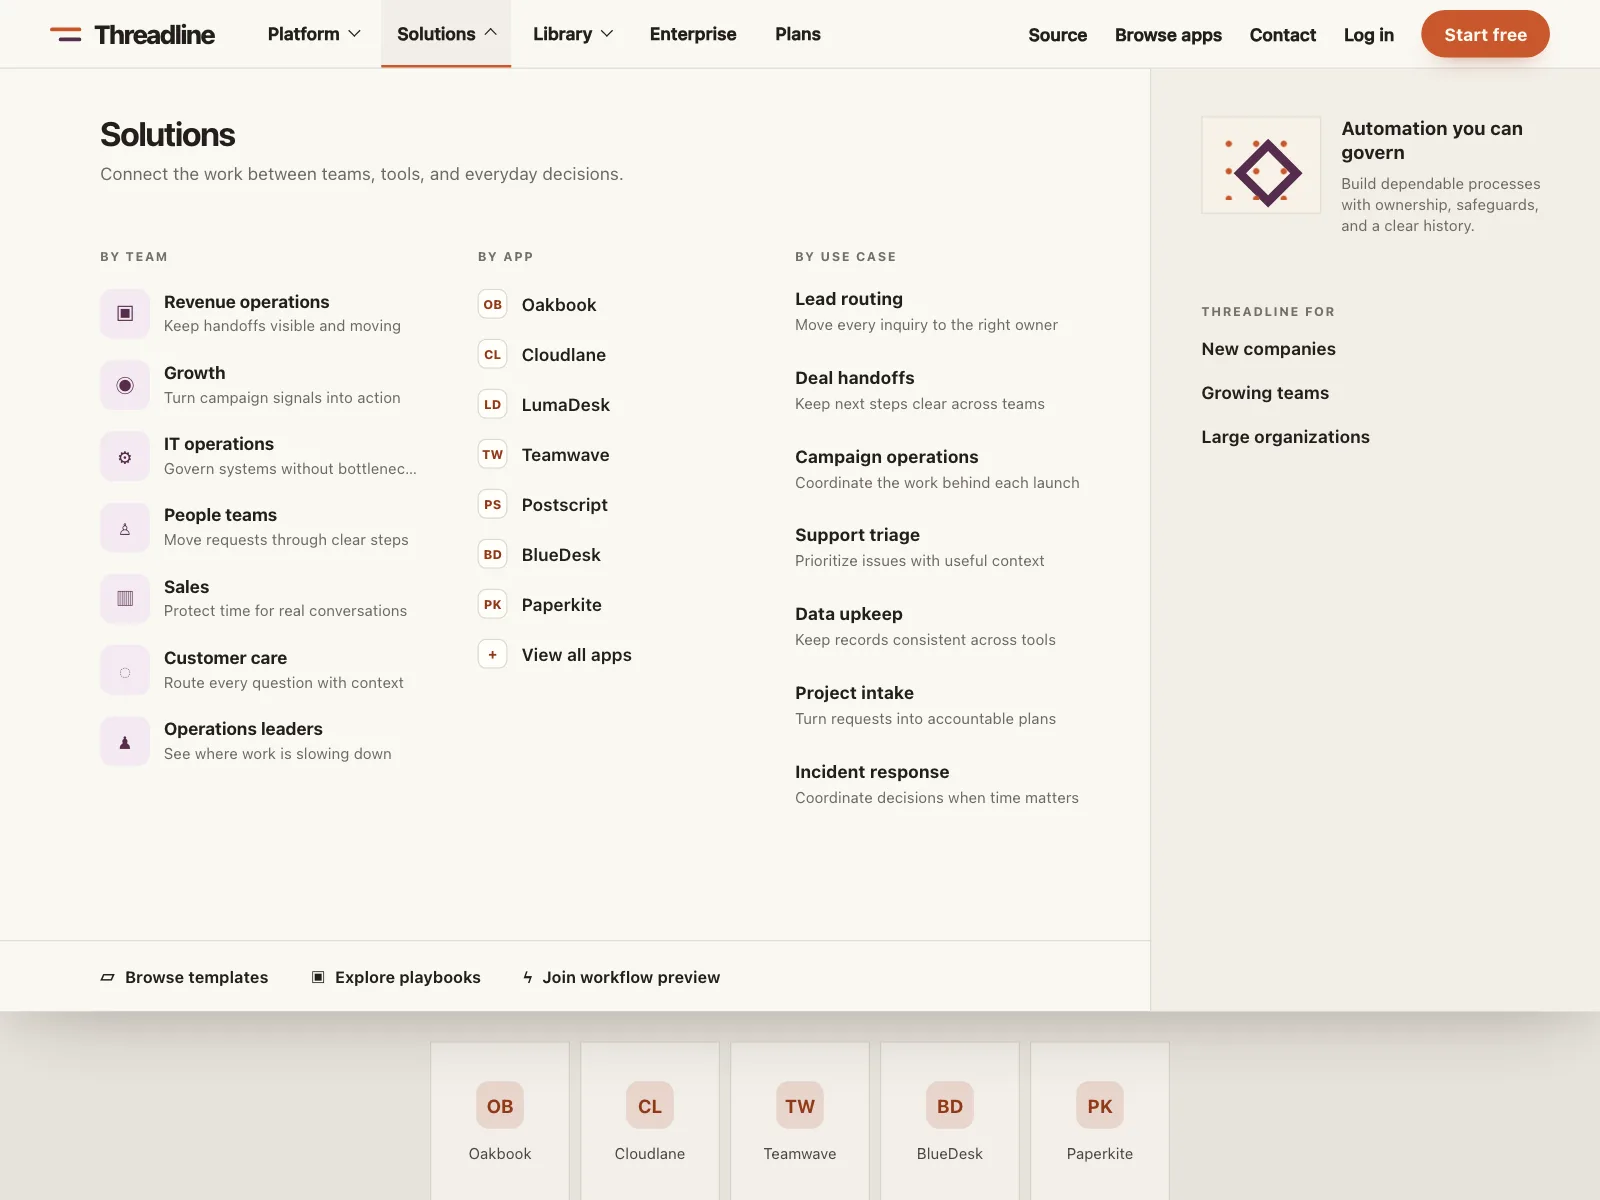This screenshot has height=1200, width=1600.
Task: Click the Customer care title
Action: [x=225, y=658]
